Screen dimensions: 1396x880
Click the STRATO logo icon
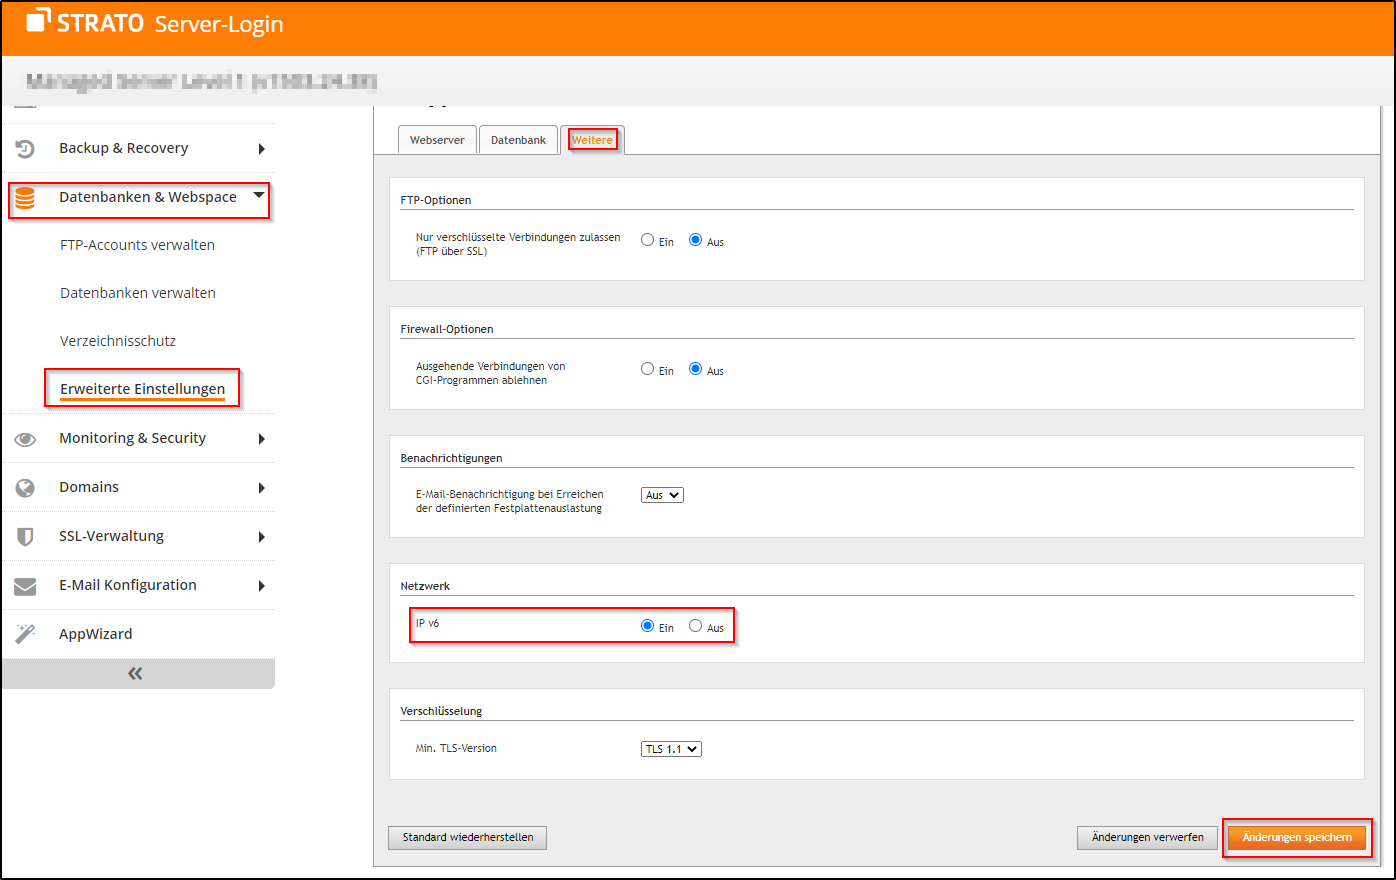(x=38, y=20)
